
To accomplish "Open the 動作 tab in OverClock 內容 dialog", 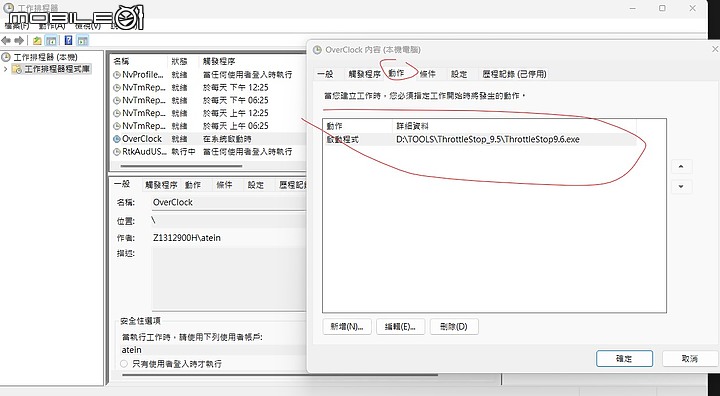I will [x=396, y=73].
